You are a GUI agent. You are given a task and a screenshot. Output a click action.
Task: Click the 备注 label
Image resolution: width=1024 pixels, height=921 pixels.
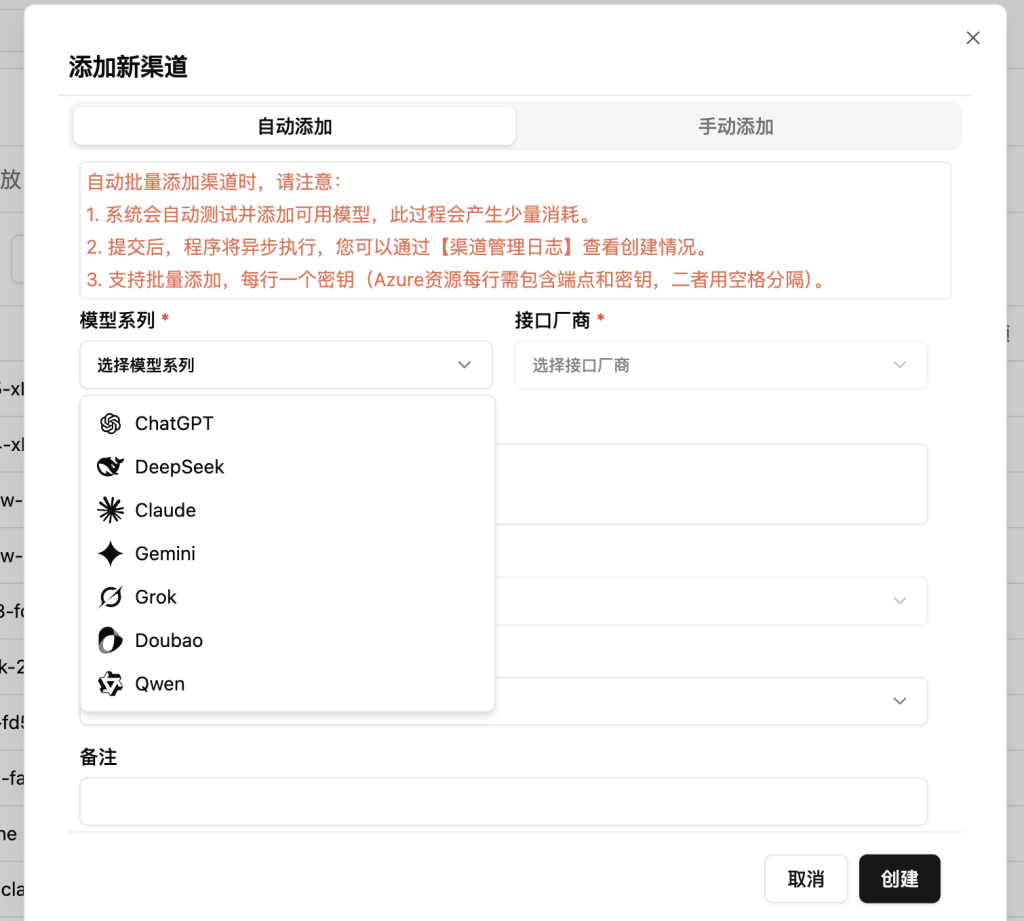point(99,757)
